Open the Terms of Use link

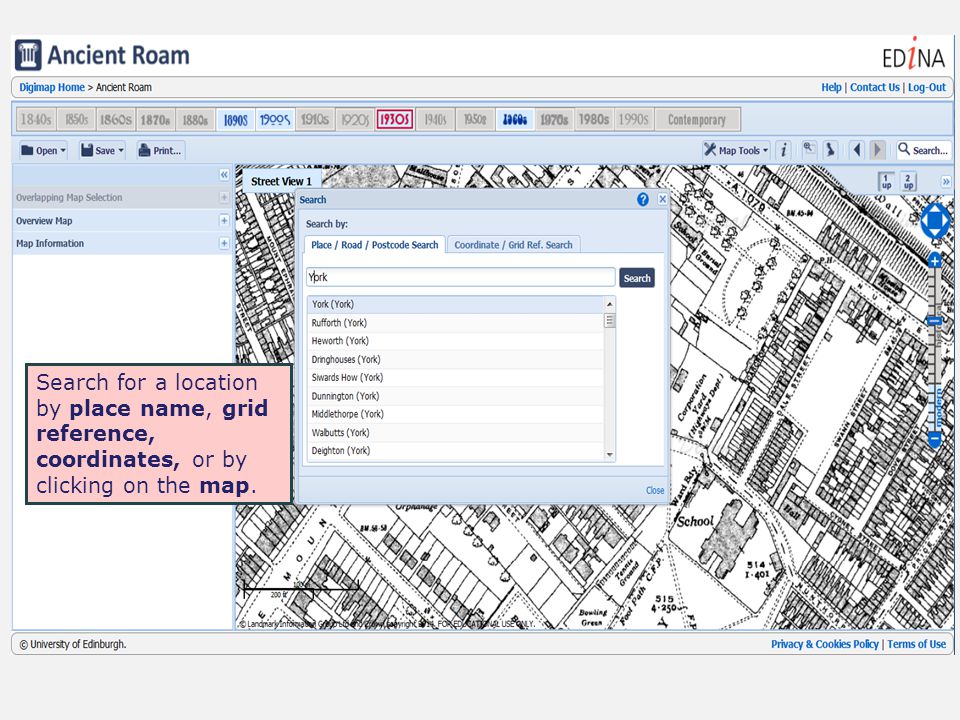[917, 644]
